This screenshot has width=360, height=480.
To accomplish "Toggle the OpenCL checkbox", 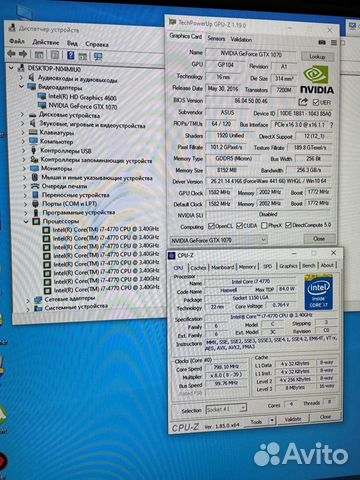I will click(x=211, y=226).
